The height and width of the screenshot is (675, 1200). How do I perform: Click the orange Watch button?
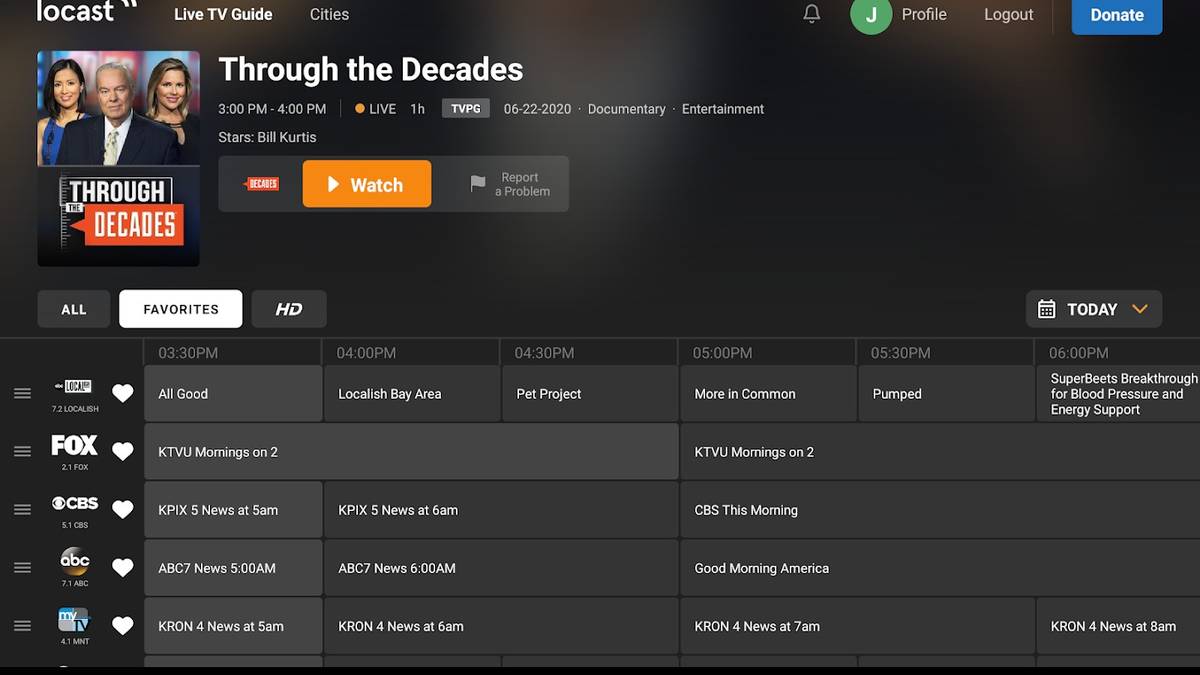click(x=367, y=184)
